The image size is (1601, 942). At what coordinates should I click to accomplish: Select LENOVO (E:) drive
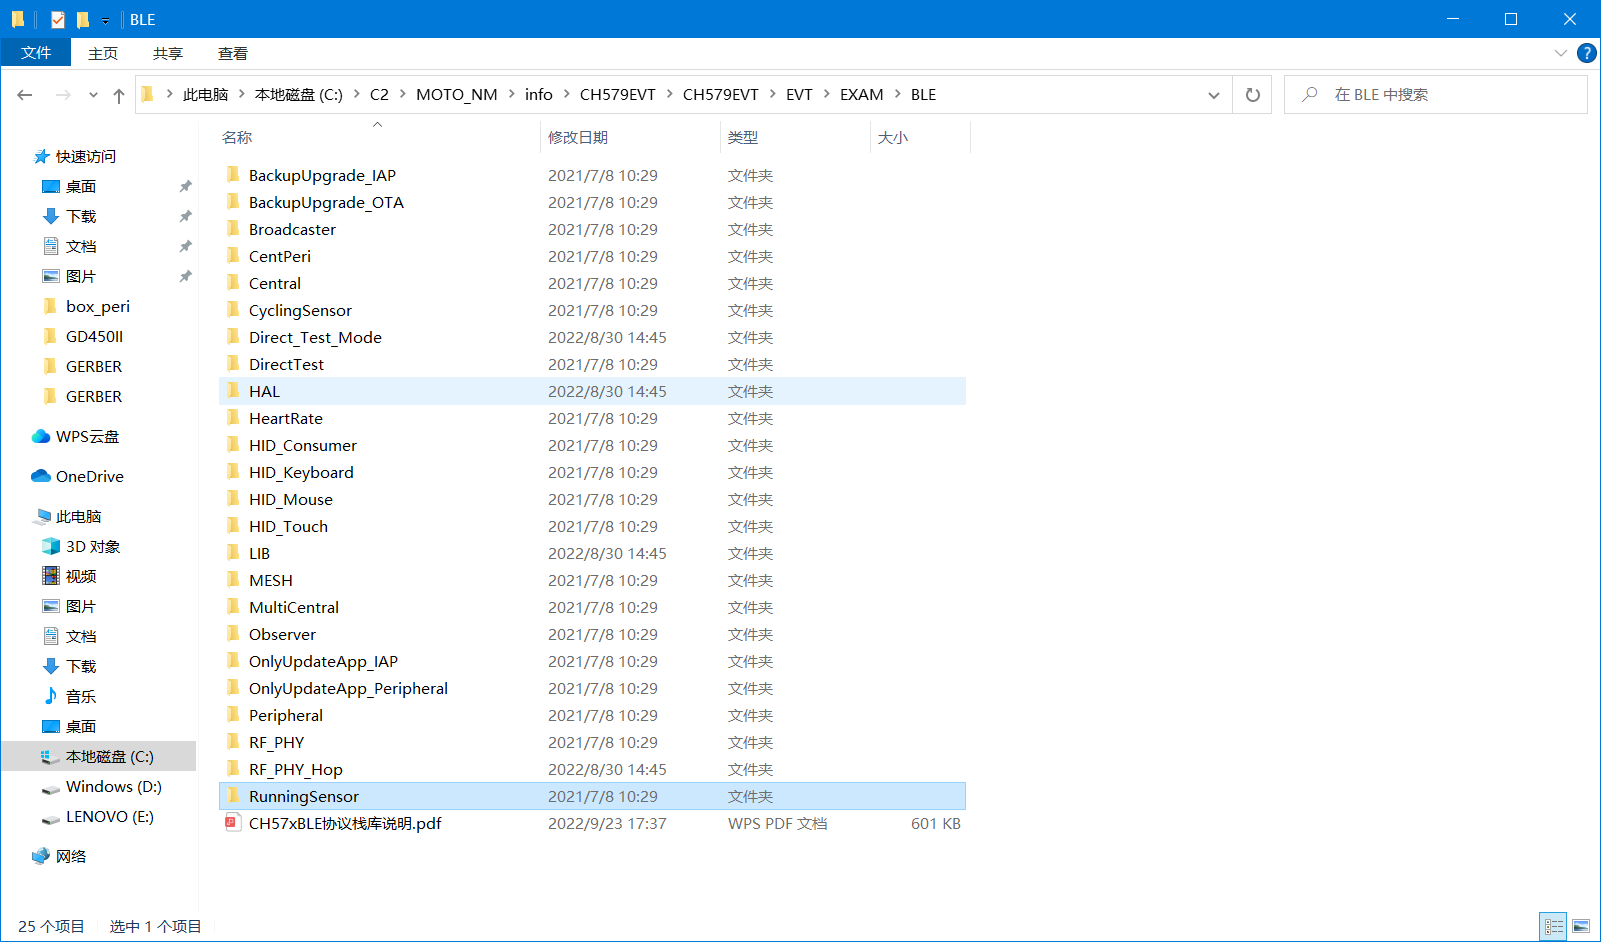click(x=109, y=817)
